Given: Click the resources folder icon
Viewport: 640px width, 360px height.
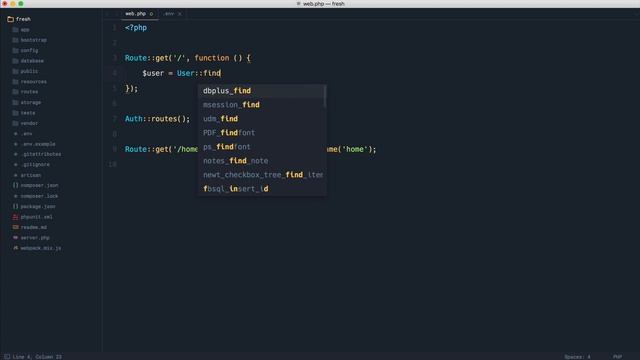Looking at the screenshot, I should coord(16,82).
